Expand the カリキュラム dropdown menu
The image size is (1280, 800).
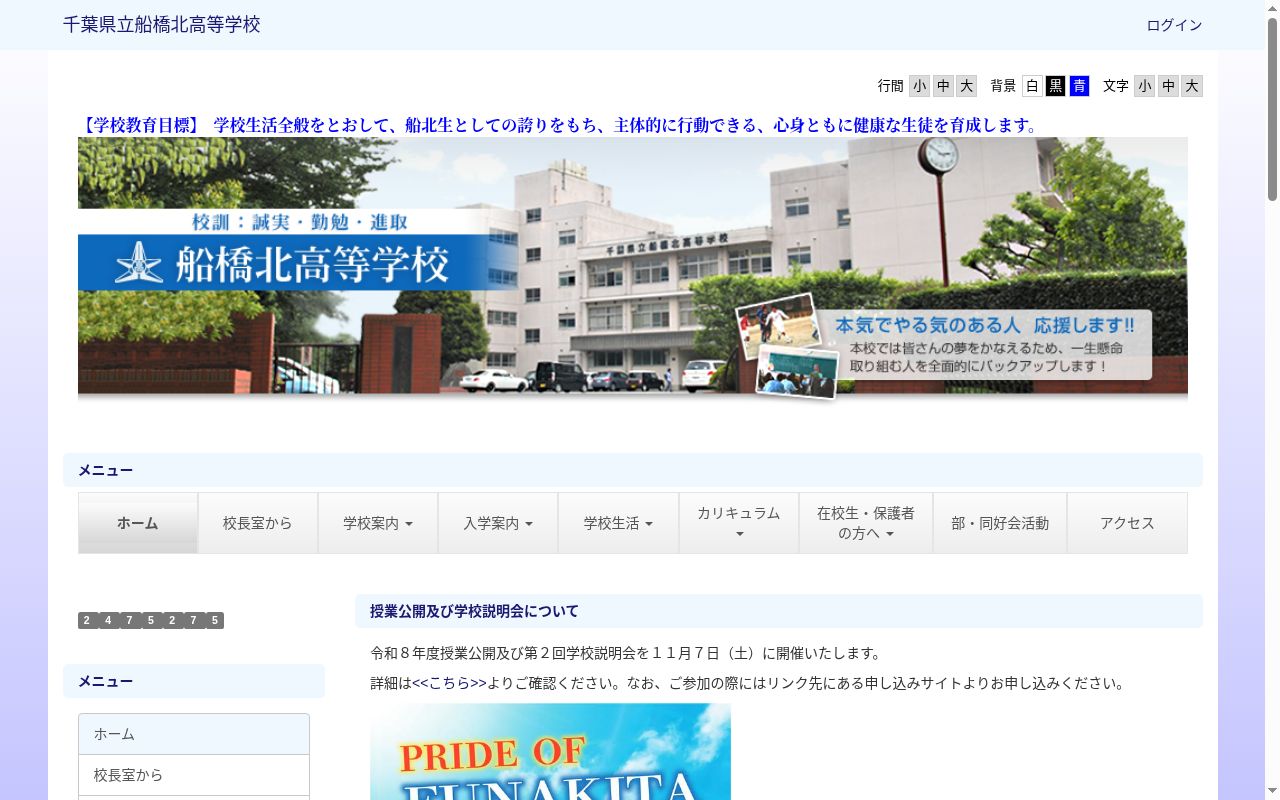coord(739,523)
